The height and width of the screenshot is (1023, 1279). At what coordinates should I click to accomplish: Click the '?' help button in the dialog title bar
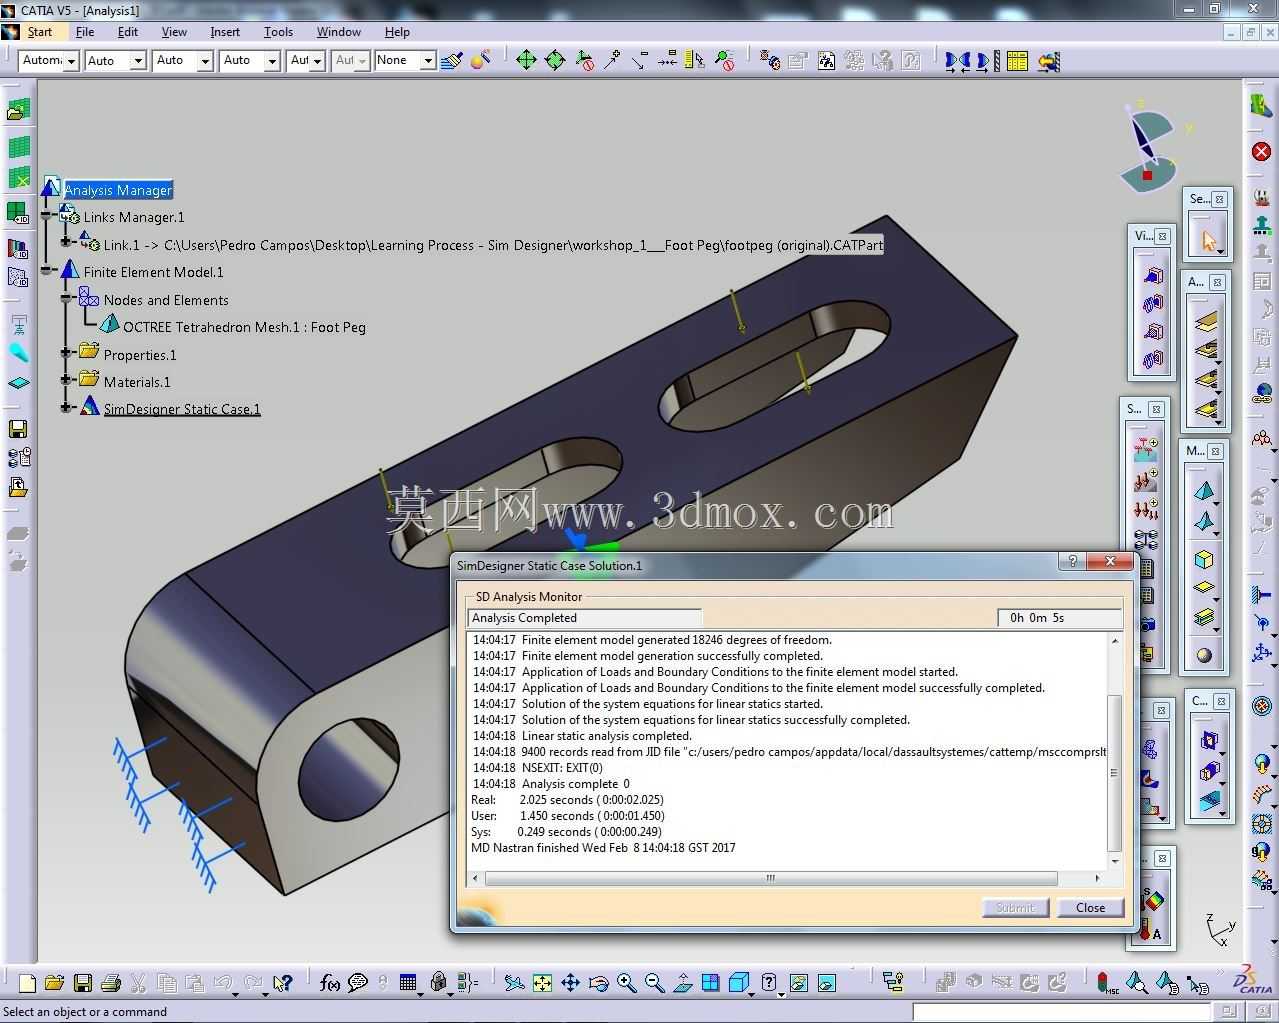click(1072, 561)
